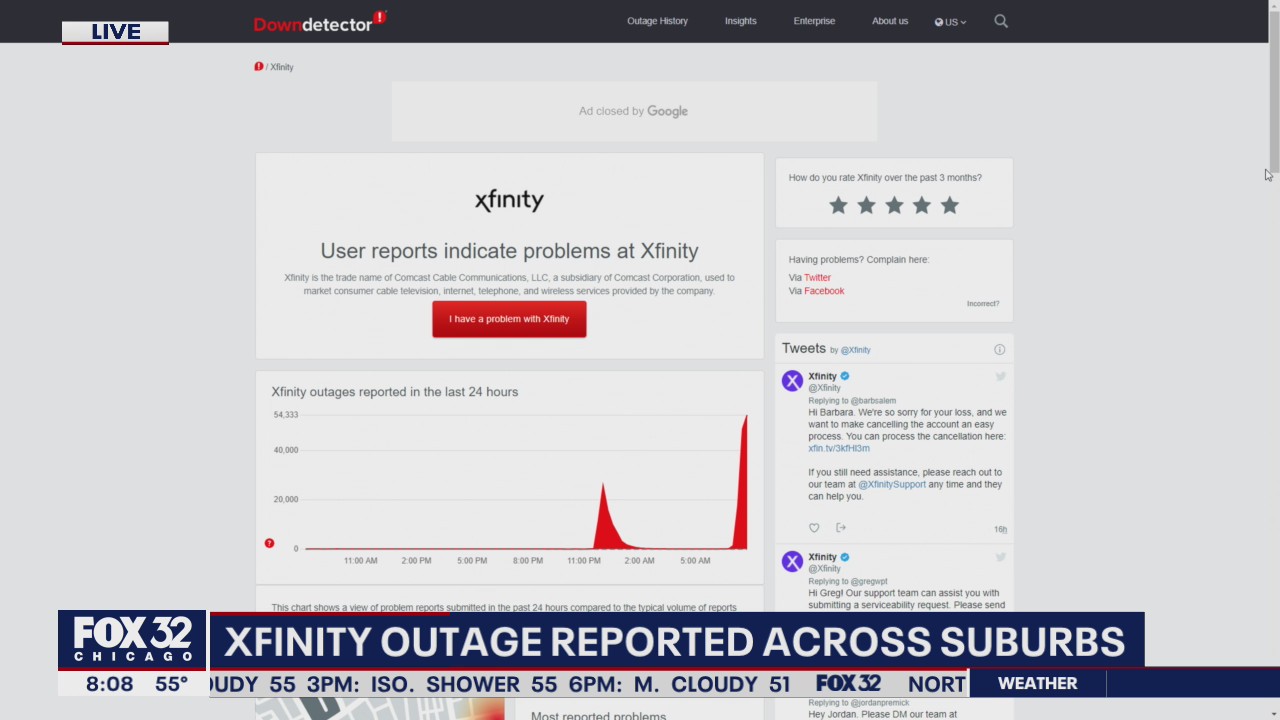Select the "Most reported problems" heading
Image resolution: width=1280 pixels, height=720 pixels.
click(598, 715)
